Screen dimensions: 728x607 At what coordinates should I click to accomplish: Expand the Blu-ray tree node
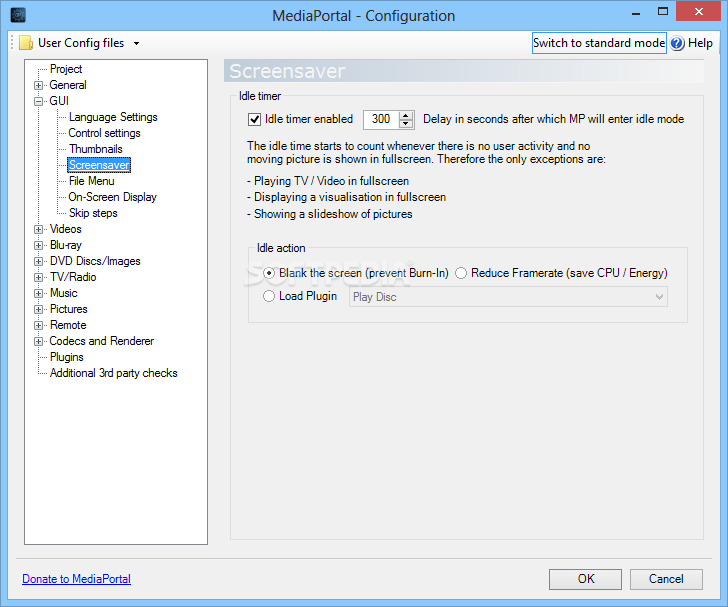(x=39, y=245)
